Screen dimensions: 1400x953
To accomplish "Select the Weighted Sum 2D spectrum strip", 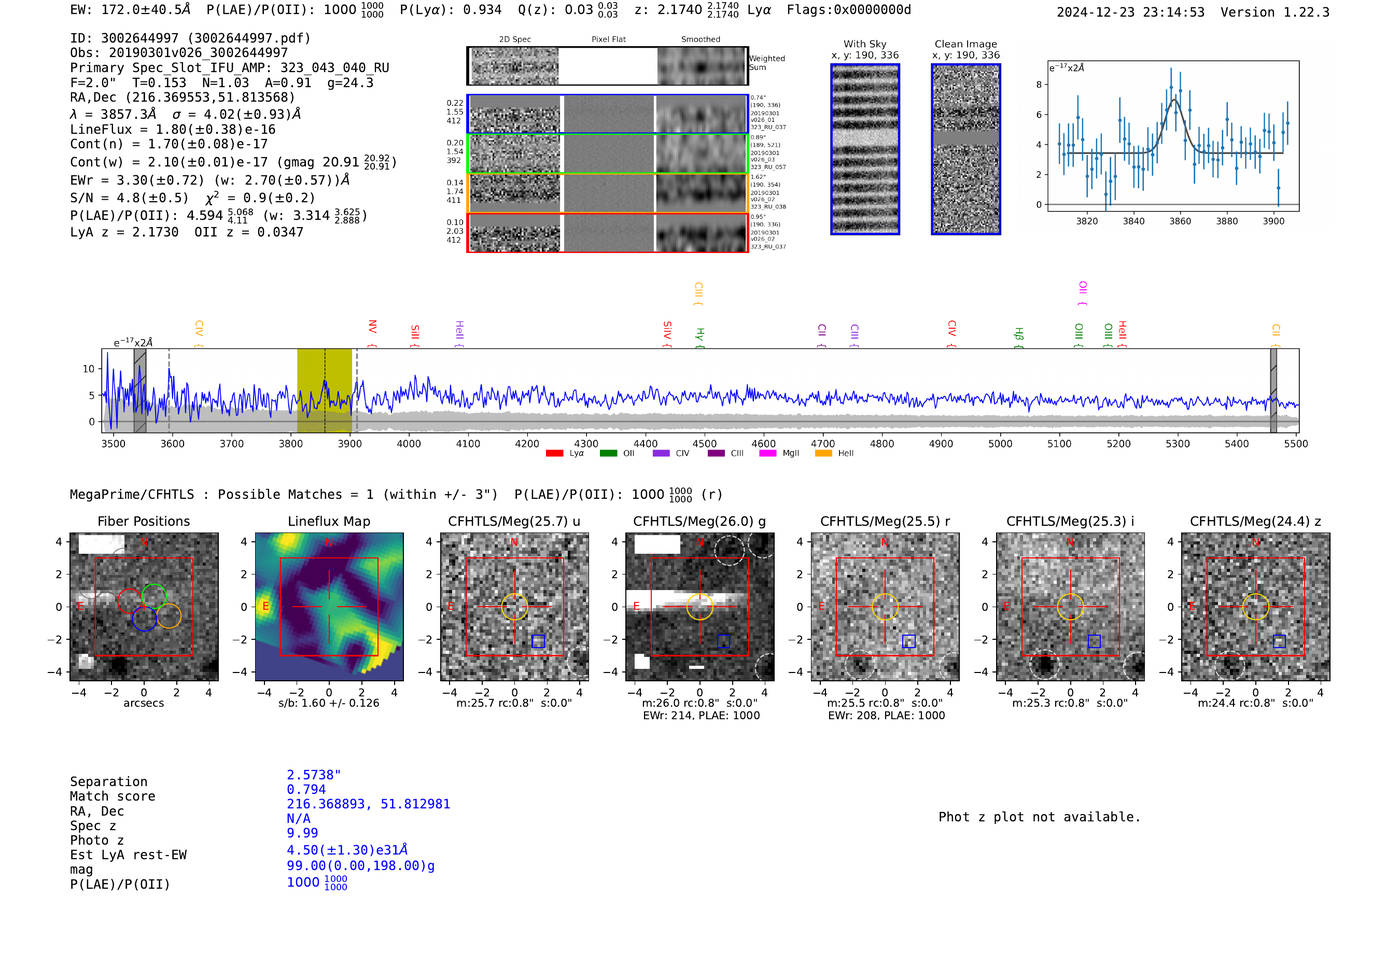I will 607,66.
